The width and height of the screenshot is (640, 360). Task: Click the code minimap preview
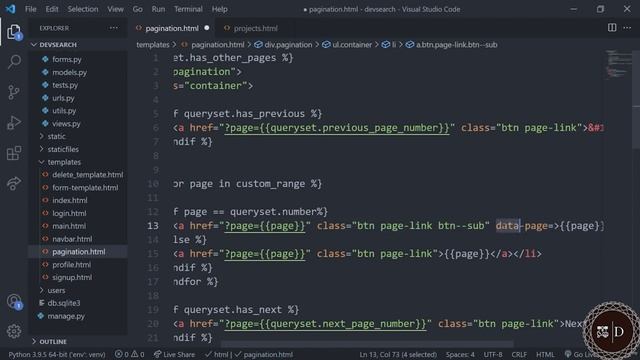pyautogui.click(x=618, y=63)
